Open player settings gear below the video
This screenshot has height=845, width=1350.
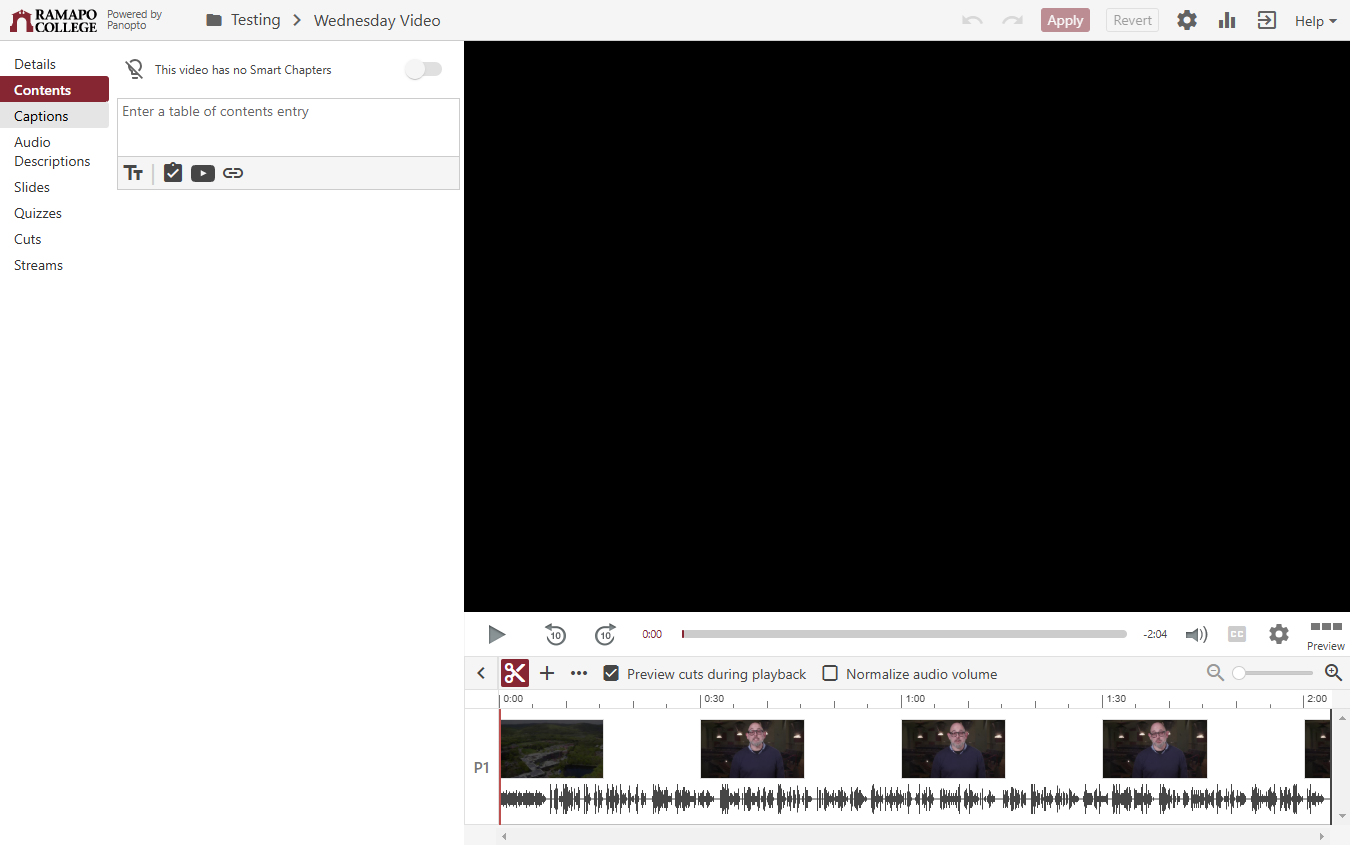coord(1279,634)
